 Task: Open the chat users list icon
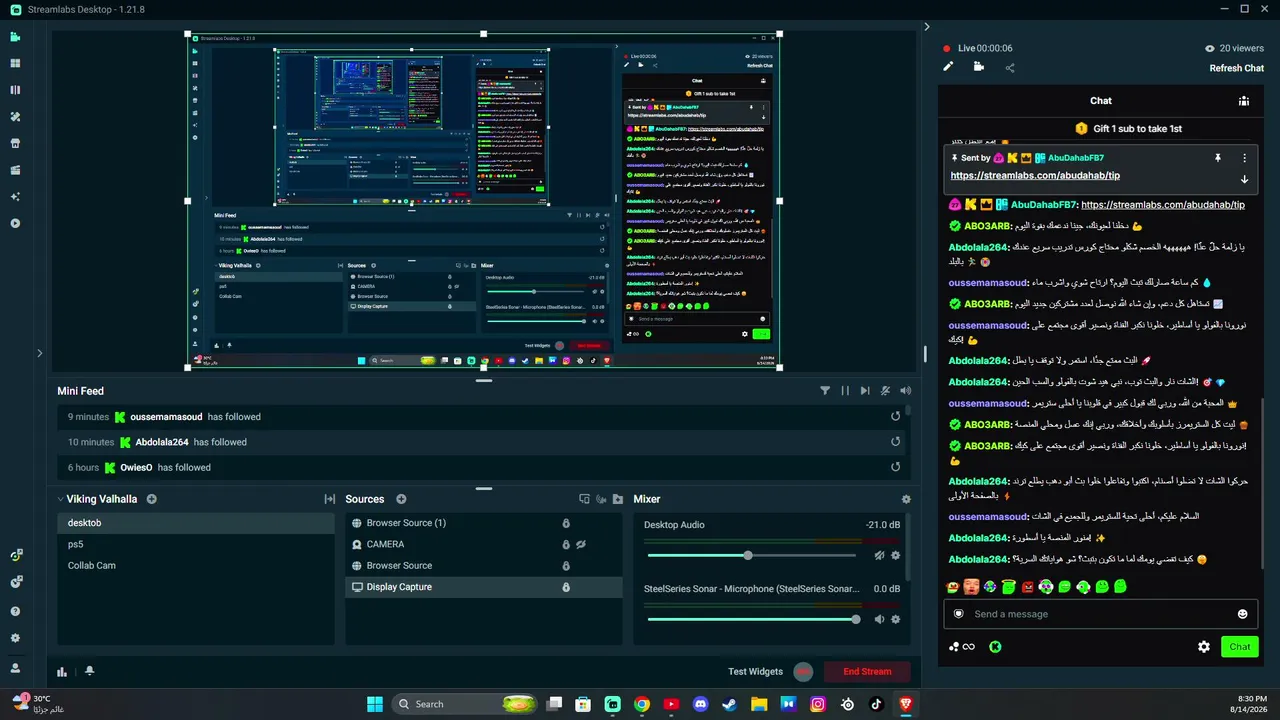pos(1244,101)
